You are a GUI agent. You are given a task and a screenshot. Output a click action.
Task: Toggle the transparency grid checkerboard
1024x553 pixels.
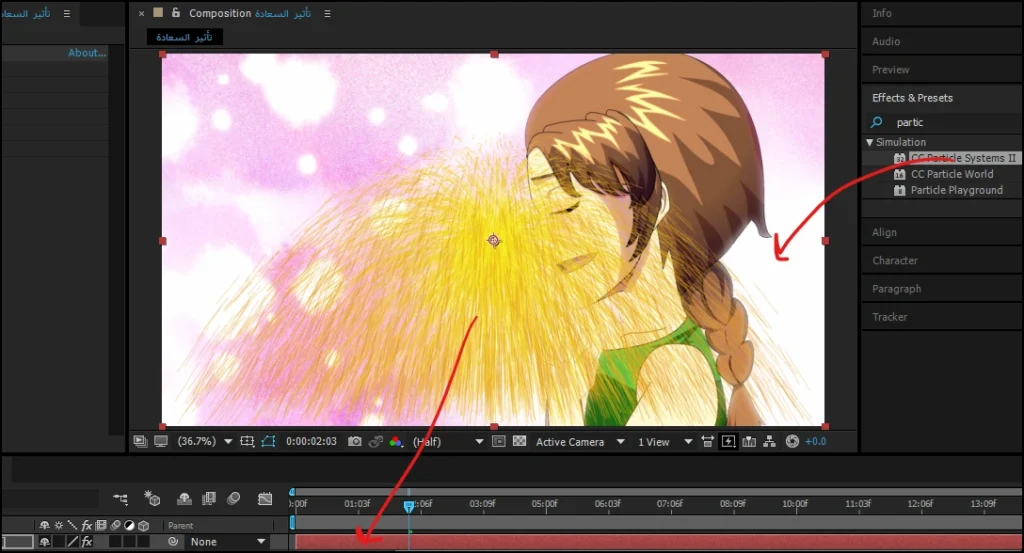[x=519, y=441]
